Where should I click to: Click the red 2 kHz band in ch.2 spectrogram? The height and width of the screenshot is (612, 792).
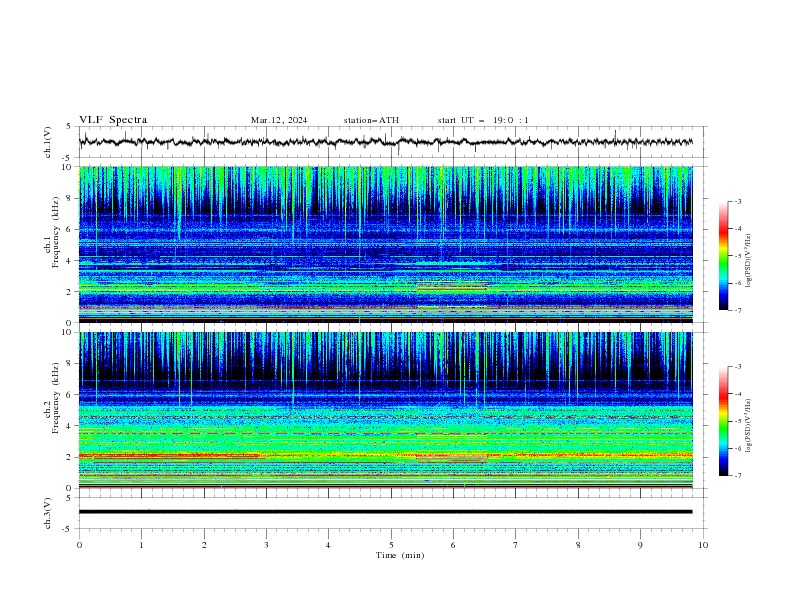point(169,455)
